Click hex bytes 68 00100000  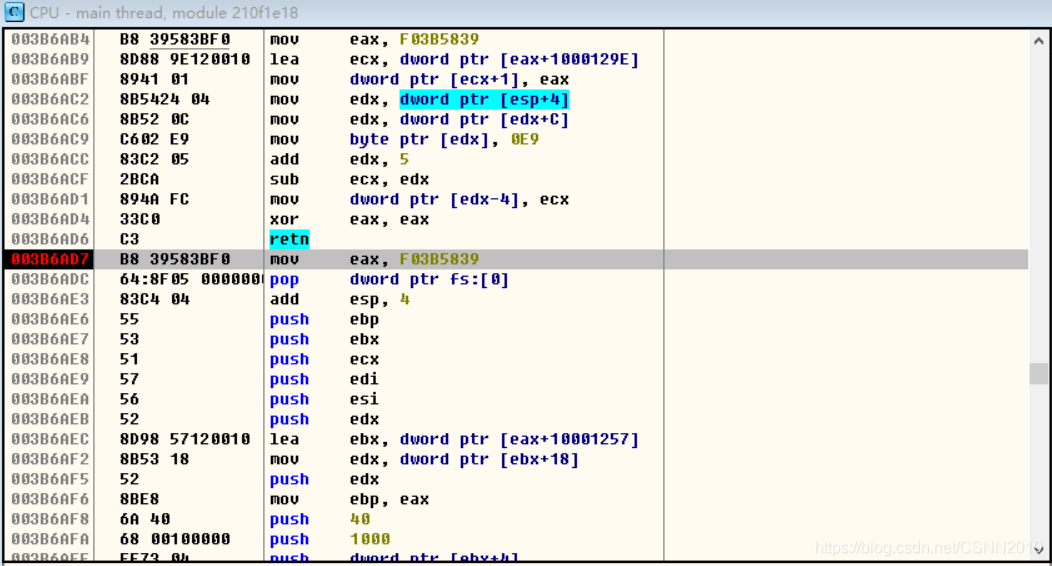coord(175,540)
